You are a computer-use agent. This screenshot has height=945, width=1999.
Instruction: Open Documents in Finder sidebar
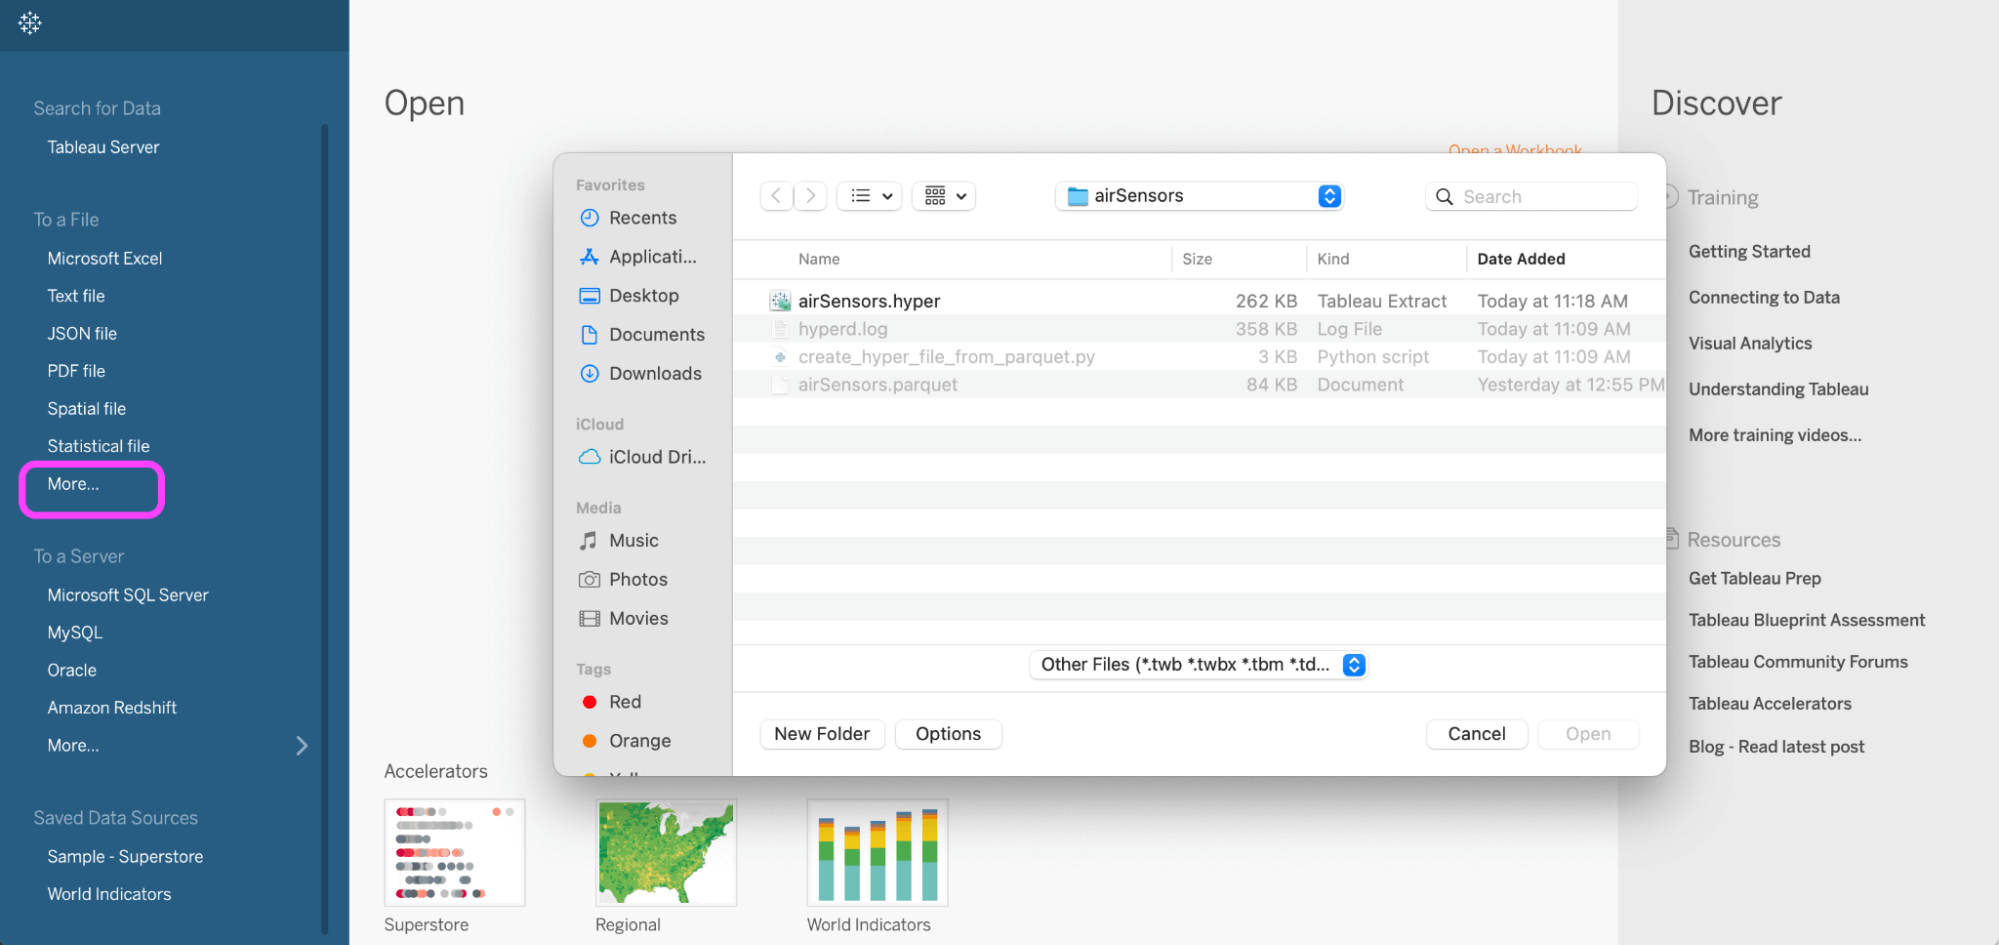[x=643, y=335]
